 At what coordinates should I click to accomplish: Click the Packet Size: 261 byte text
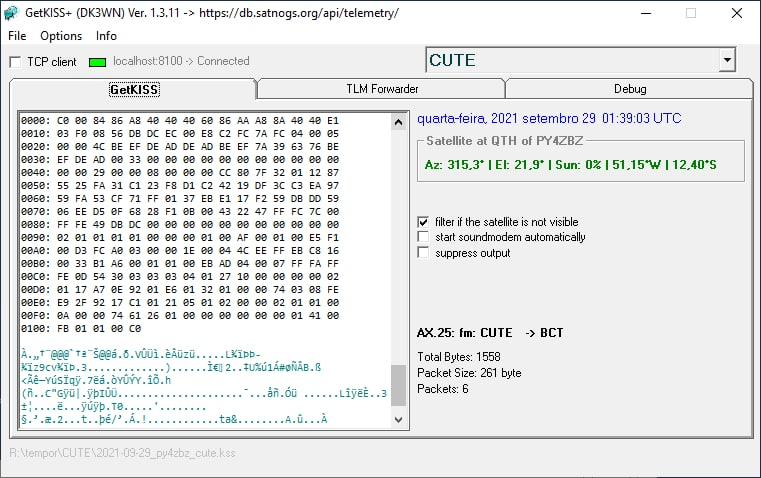click(x=469, y=373)
